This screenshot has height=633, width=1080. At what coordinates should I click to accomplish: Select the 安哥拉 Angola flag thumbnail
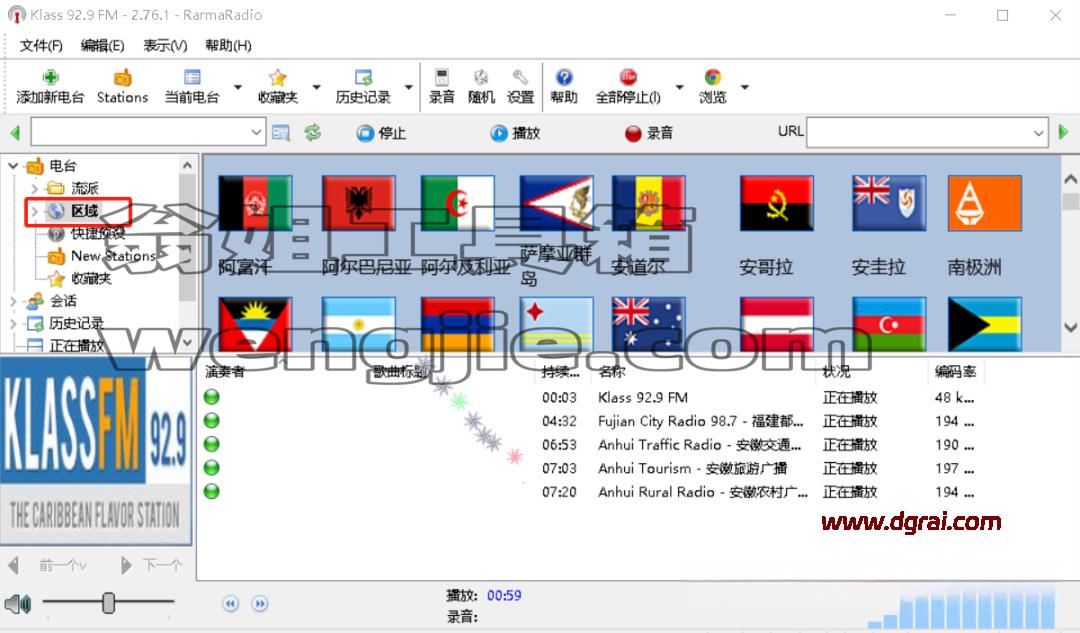[x=776, y=203]
